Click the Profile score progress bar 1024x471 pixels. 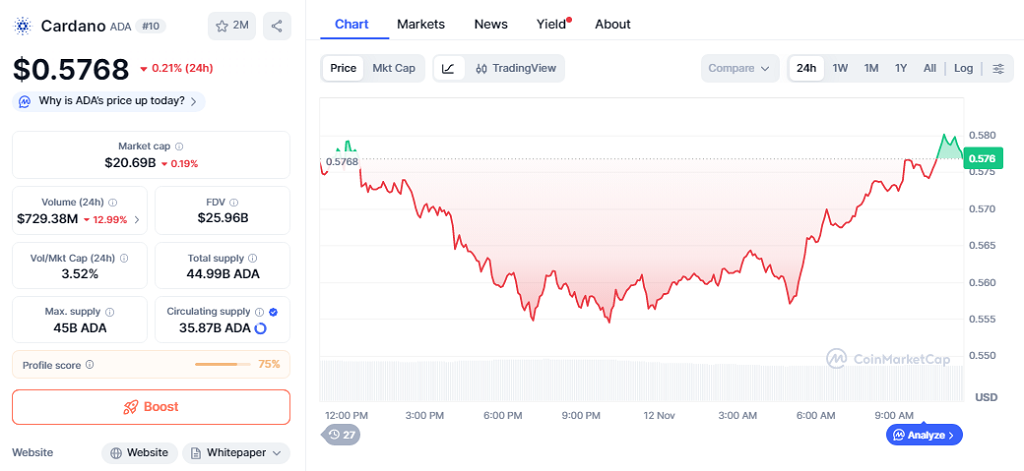222,365
